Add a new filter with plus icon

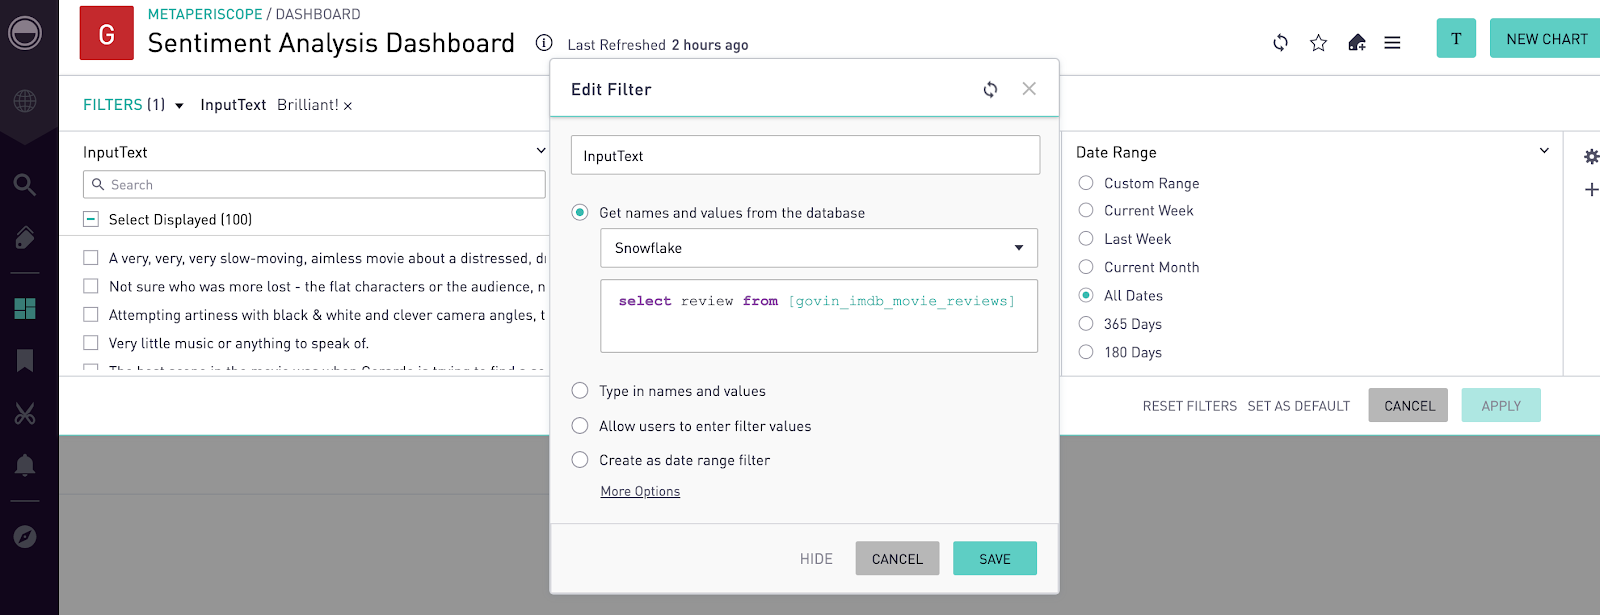(1591, 189)
